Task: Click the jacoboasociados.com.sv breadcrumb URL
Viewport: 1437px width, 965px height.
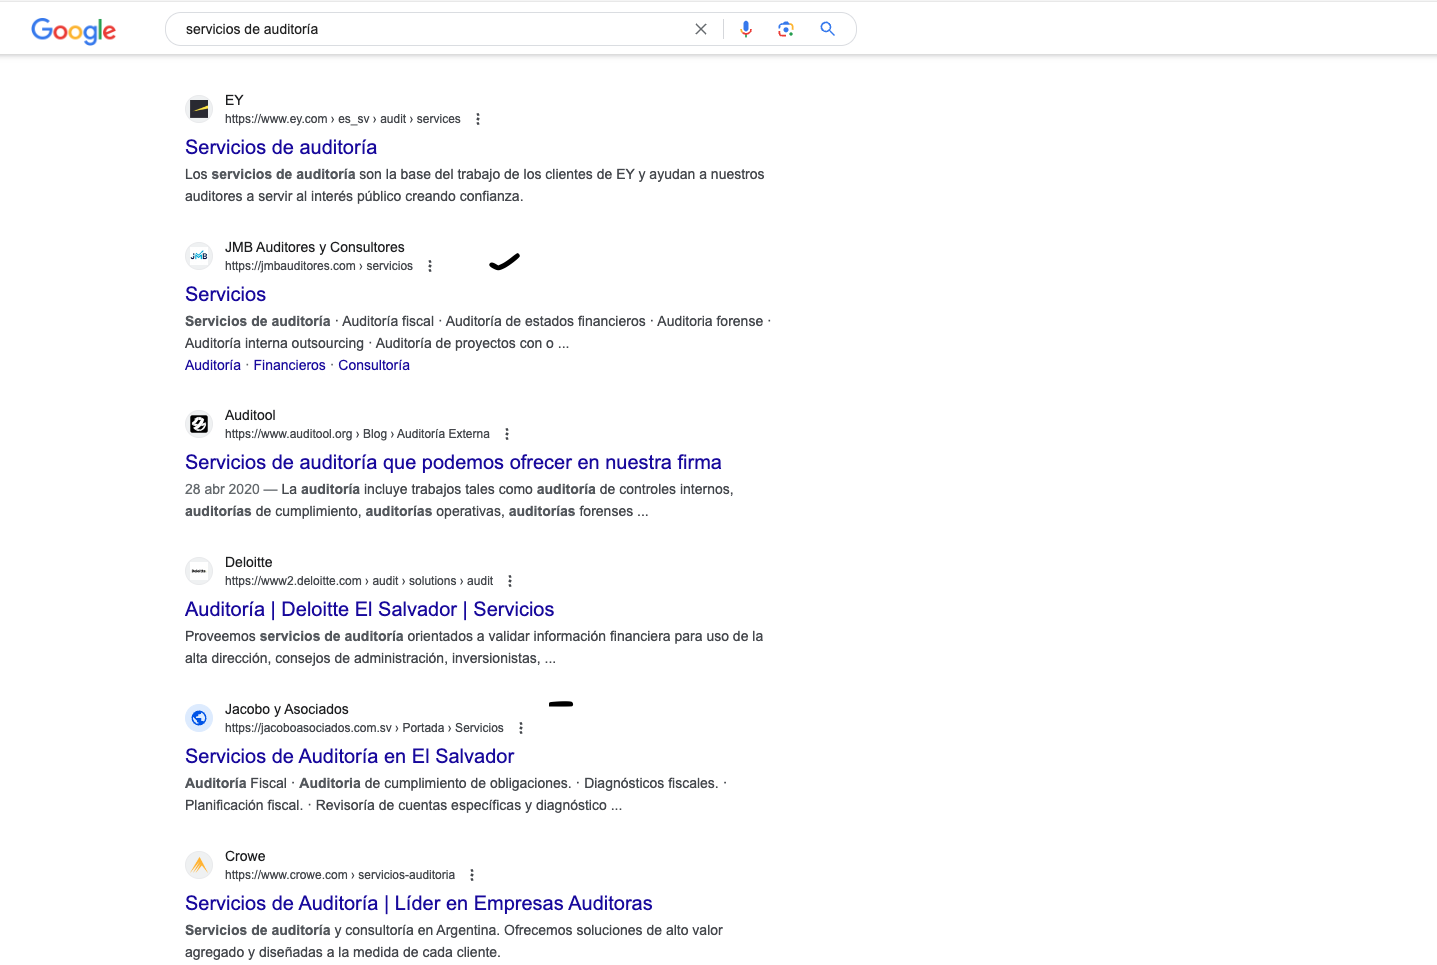Action: [x=364, y=728]
